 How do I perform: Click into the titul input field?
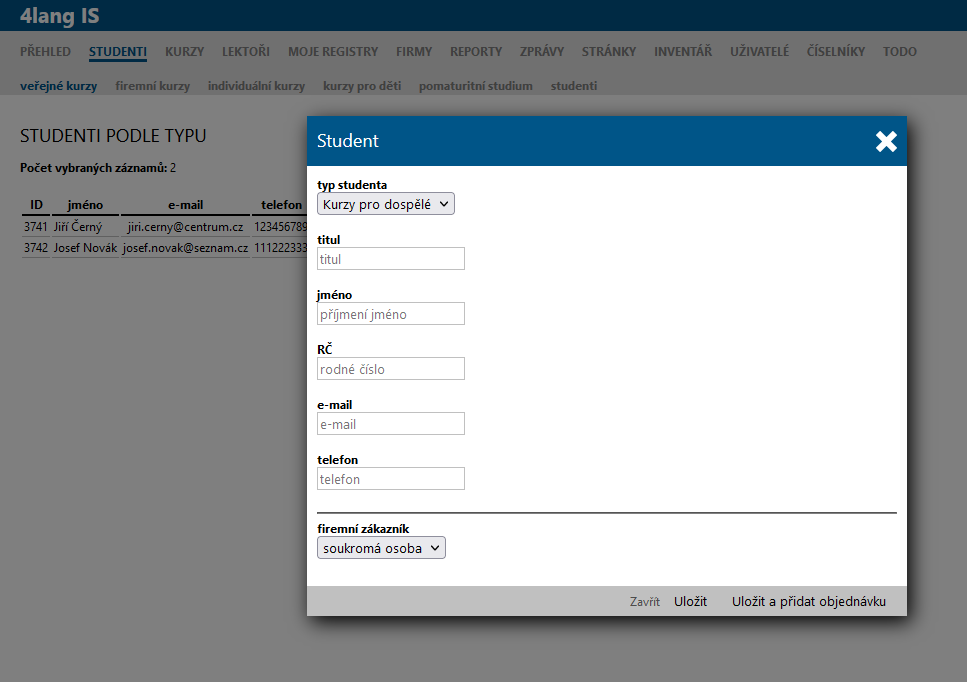[391, 259]
